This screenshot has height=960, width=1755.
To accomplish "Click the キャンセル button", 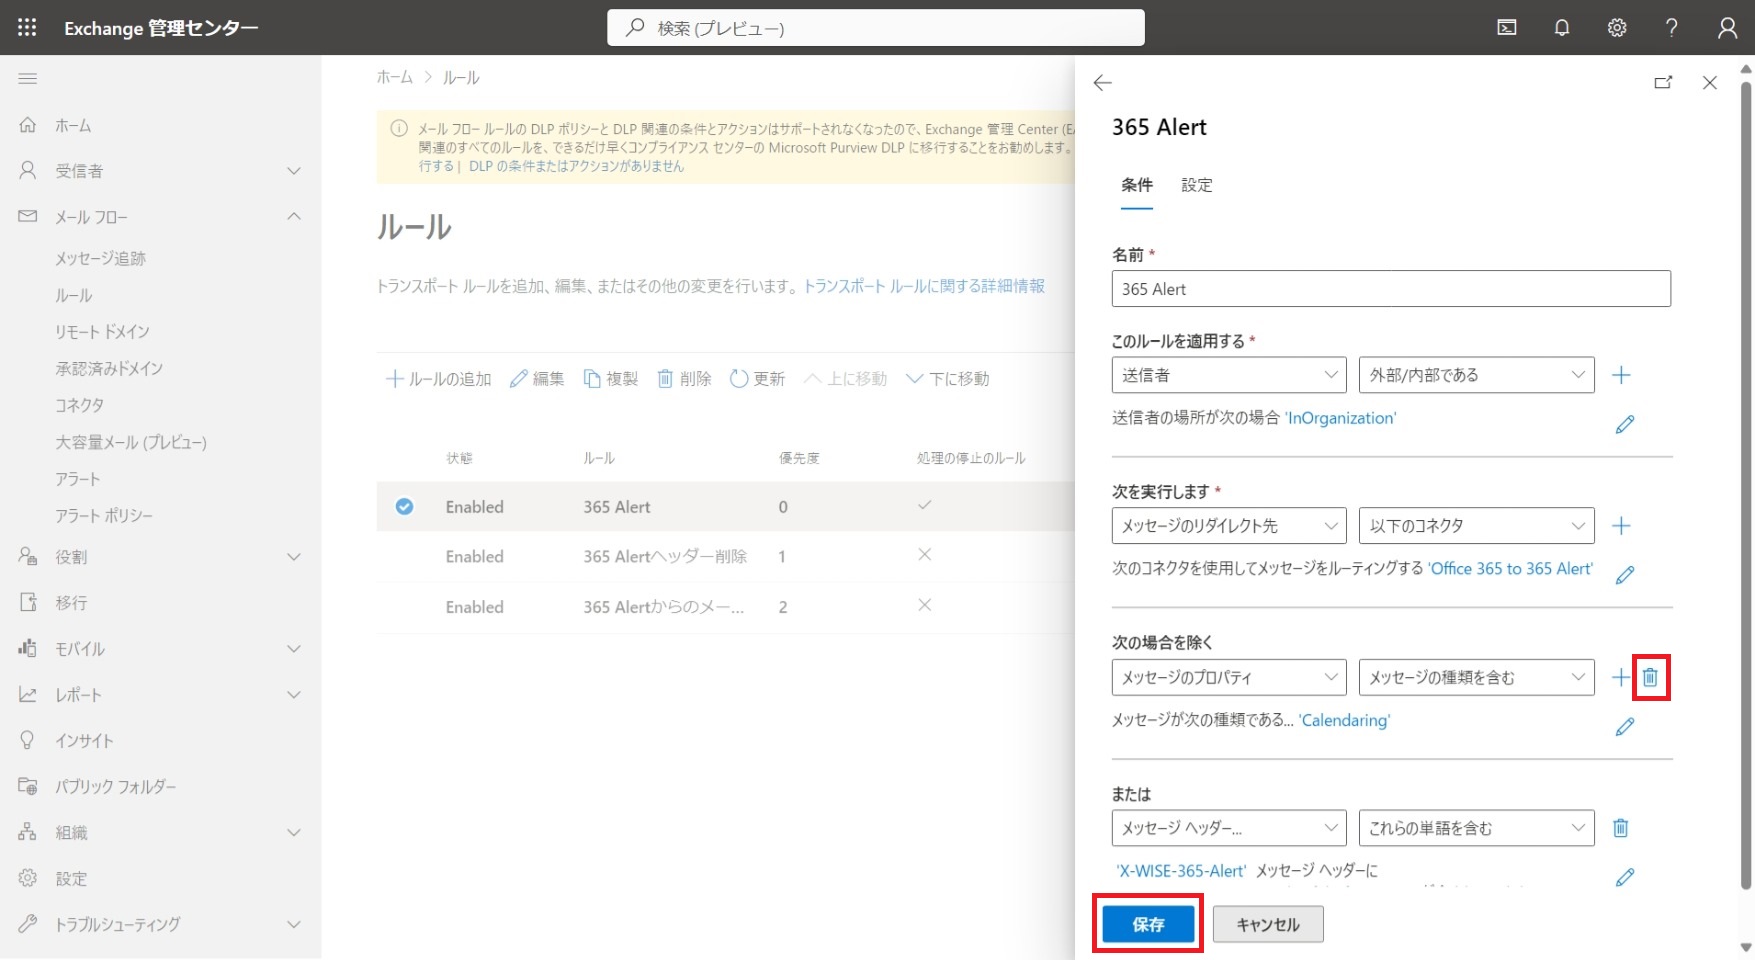I will pyautogui.click(x=1267, y=925).
